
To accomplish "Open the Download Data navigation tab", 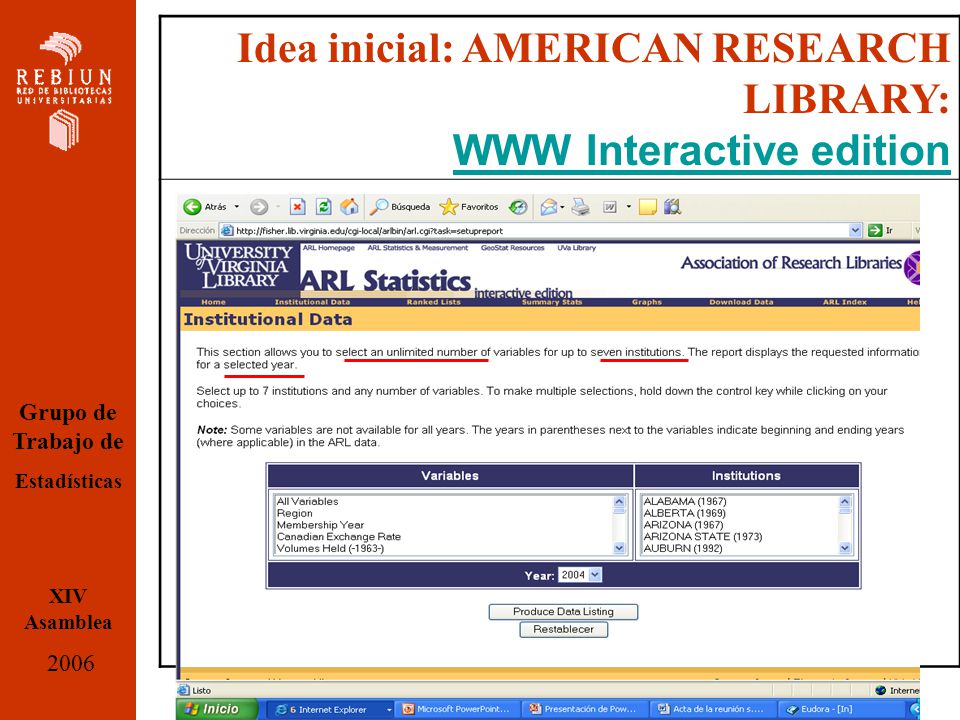I will pos(741,302).
